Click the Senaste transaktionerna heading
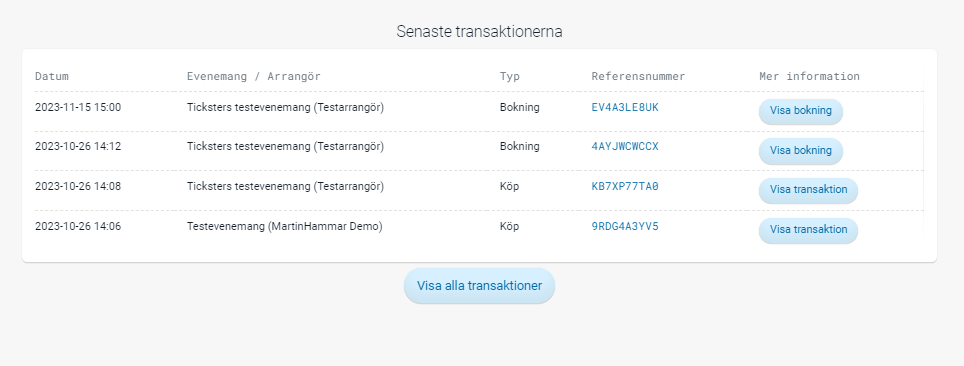Screen dimensions: 964x366 [x=480, y=31]
